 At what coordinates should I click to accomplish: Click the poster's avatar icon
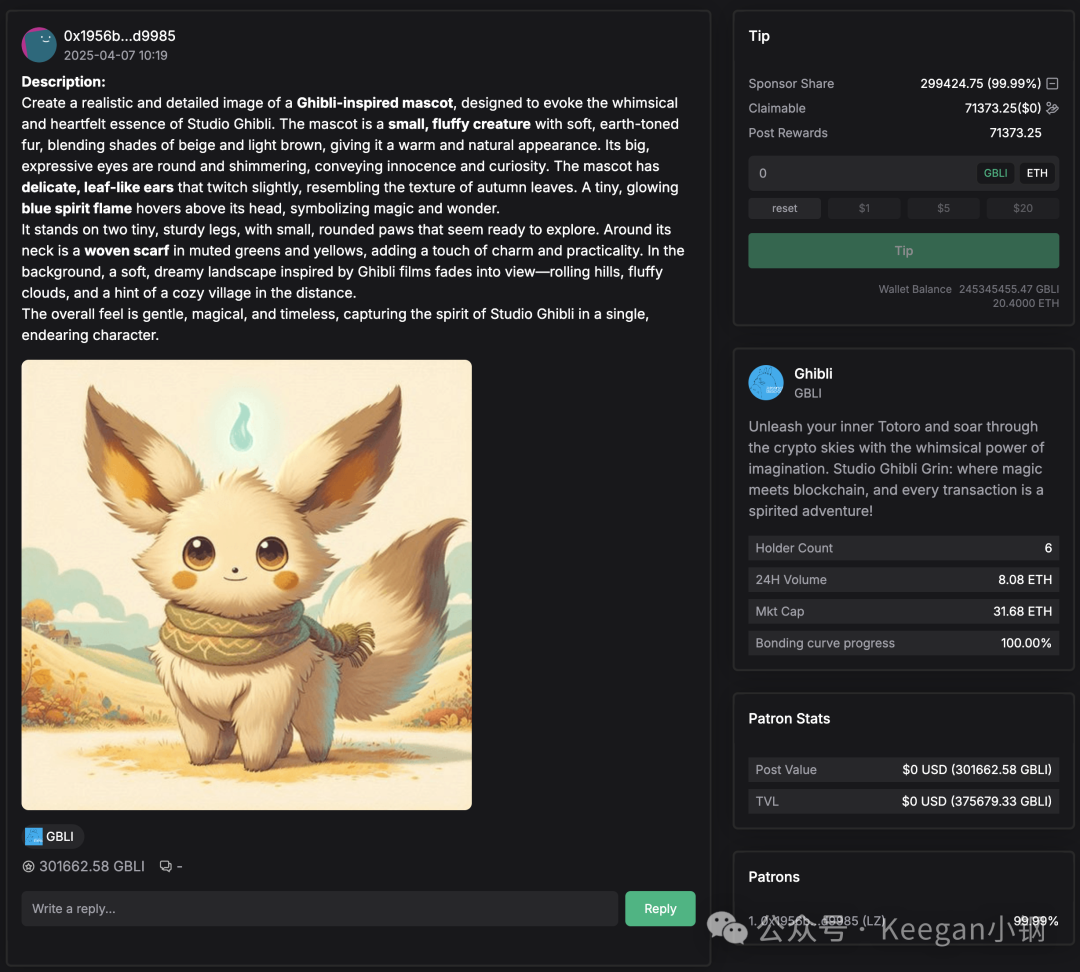click(x=39, y=45)
